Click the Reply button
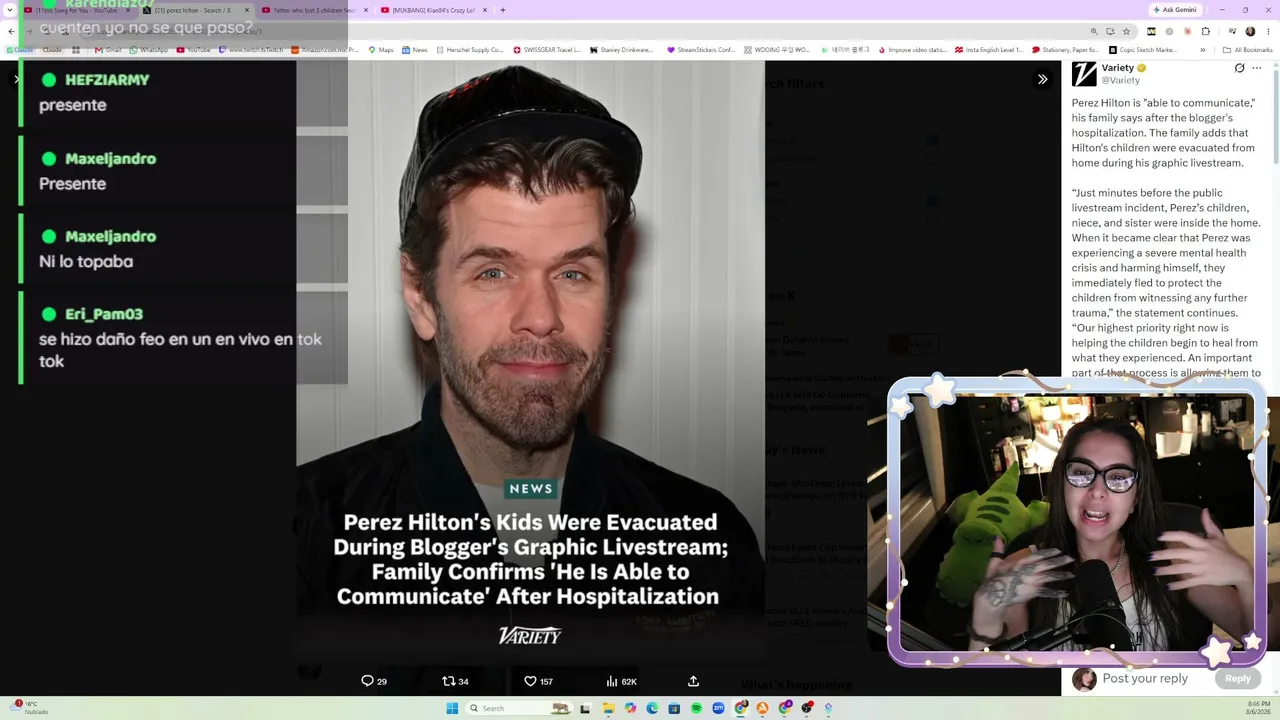Viewport: 1280px width, 720px height. point(1238,678)
